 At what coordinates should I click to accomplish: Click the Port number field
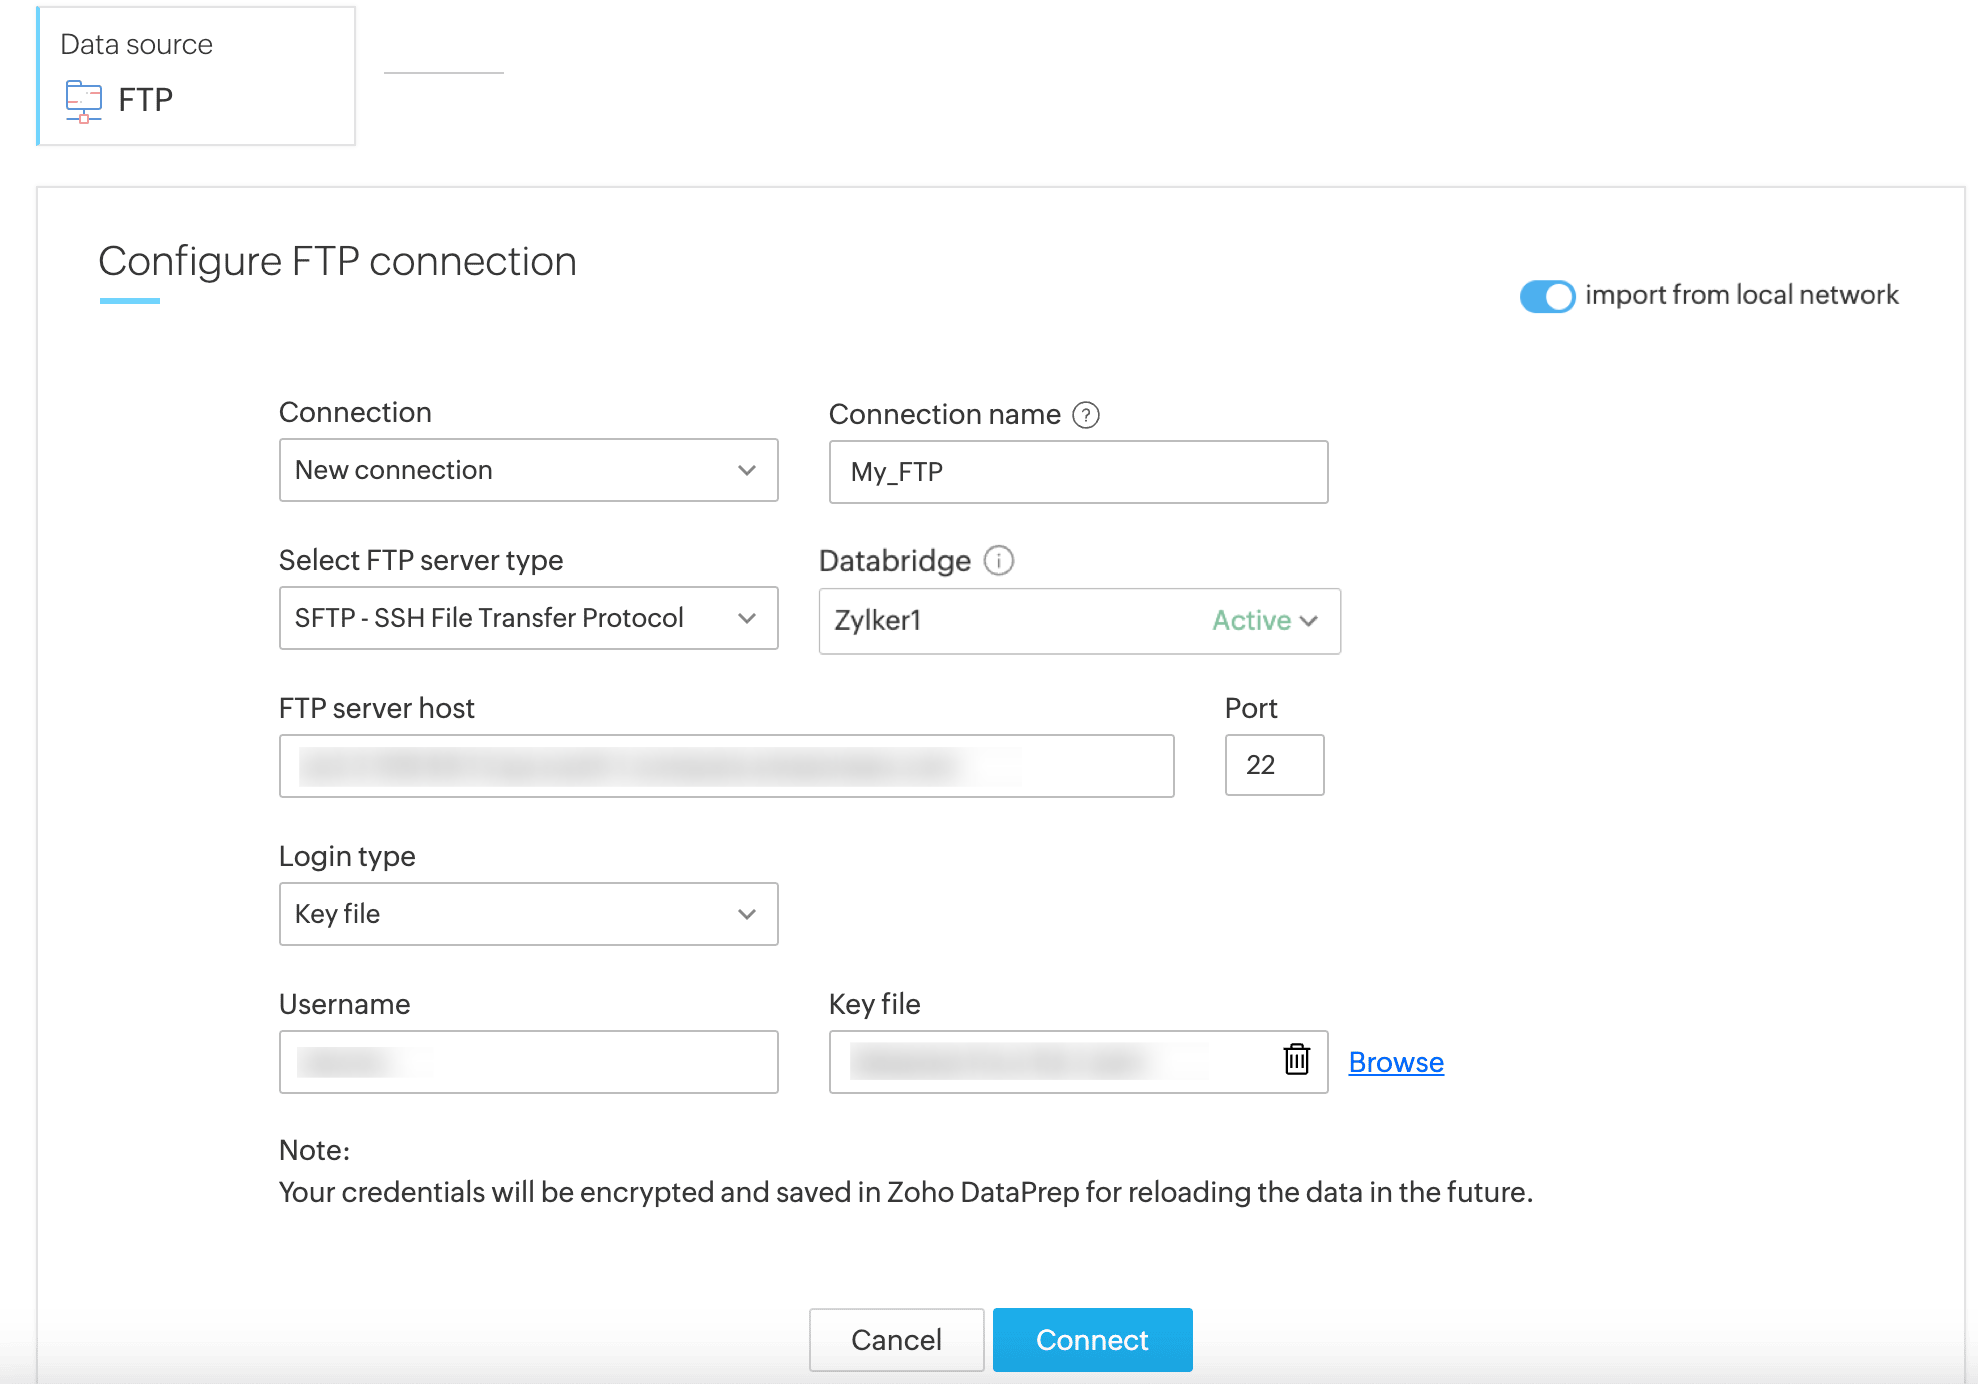click(1273, 765)
